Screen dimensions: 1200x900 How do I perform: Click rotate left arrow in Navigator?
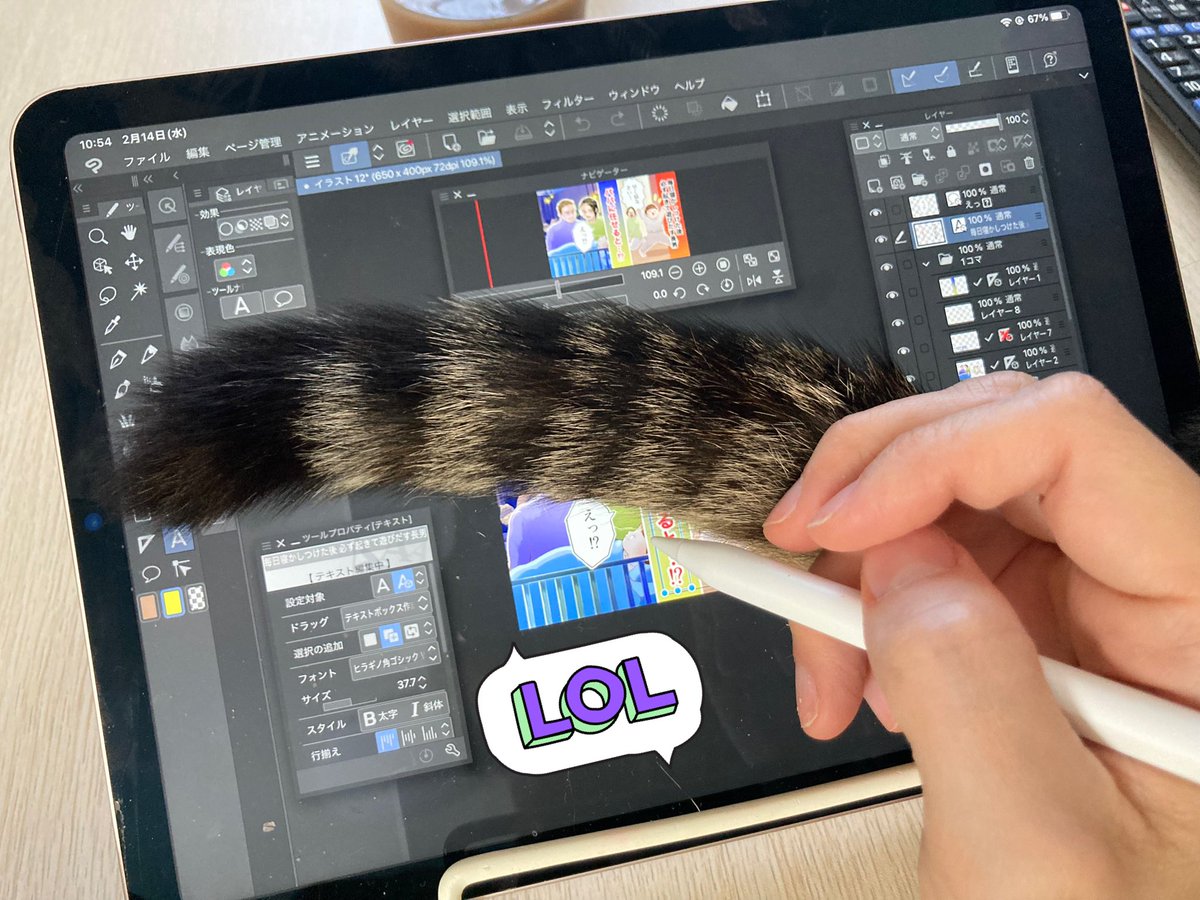click(x=679, y=292)
